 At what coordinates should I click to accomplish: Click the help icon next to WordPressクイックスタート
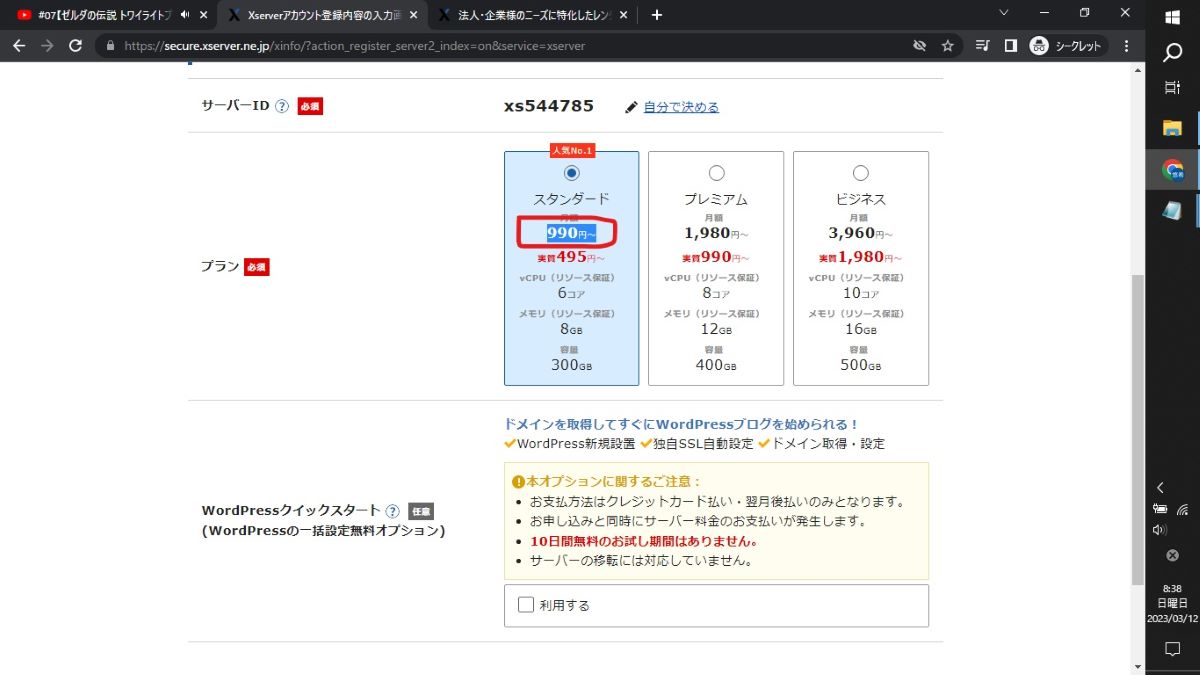(392, 510)
